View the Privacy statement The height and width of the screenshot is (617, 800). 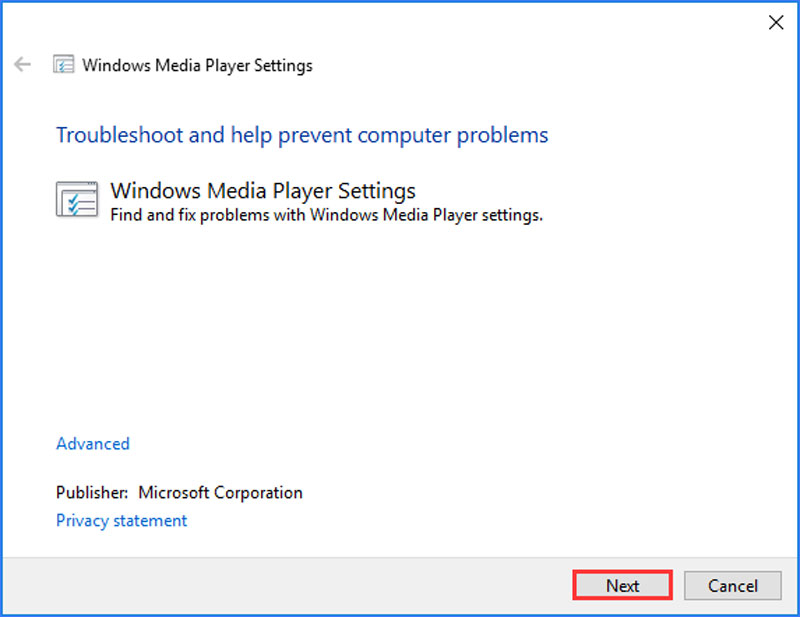click(121, 520)
